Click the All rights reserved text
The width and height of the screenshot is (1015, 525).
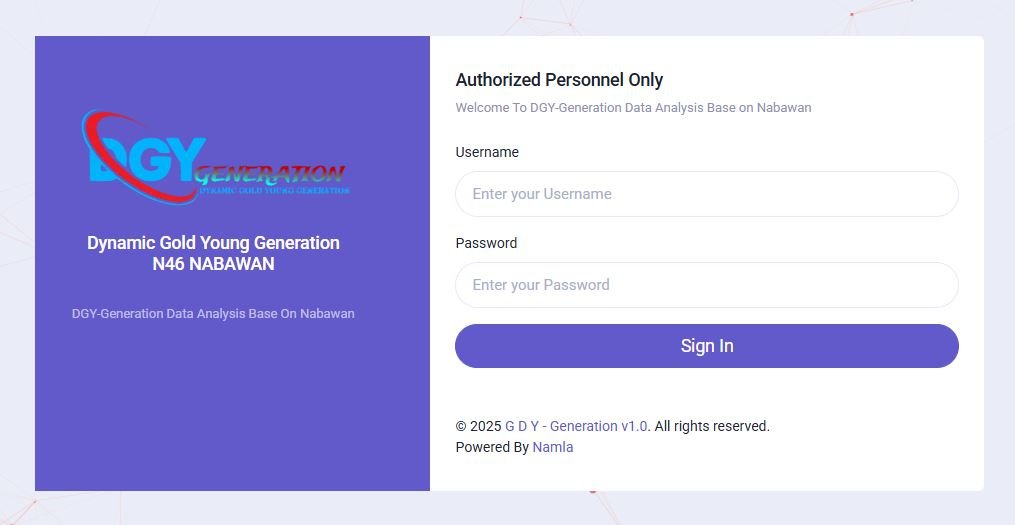712,426
